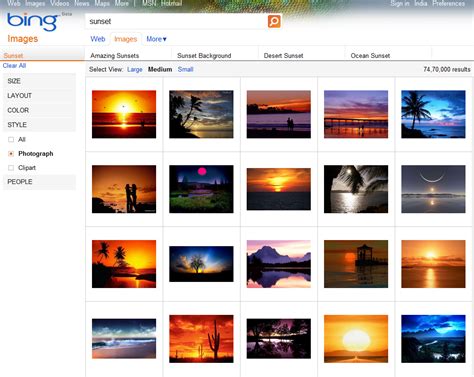
Task: Open News in the top navigation
Action: point(82,3)
